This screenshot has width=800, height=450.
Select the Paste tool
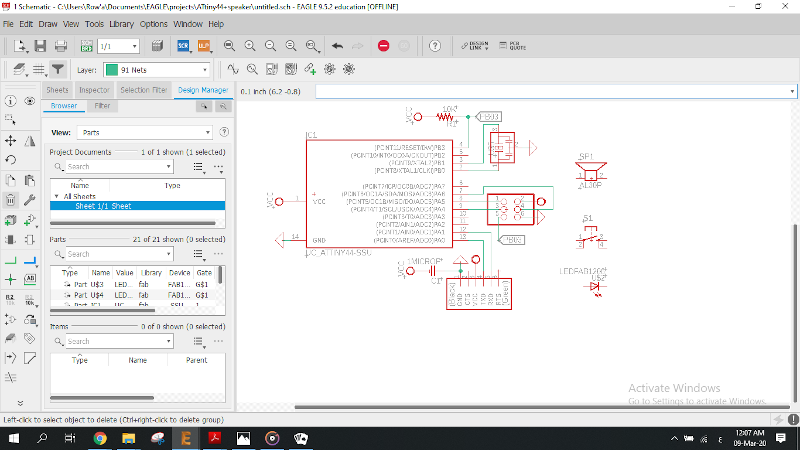pos(30,181)
